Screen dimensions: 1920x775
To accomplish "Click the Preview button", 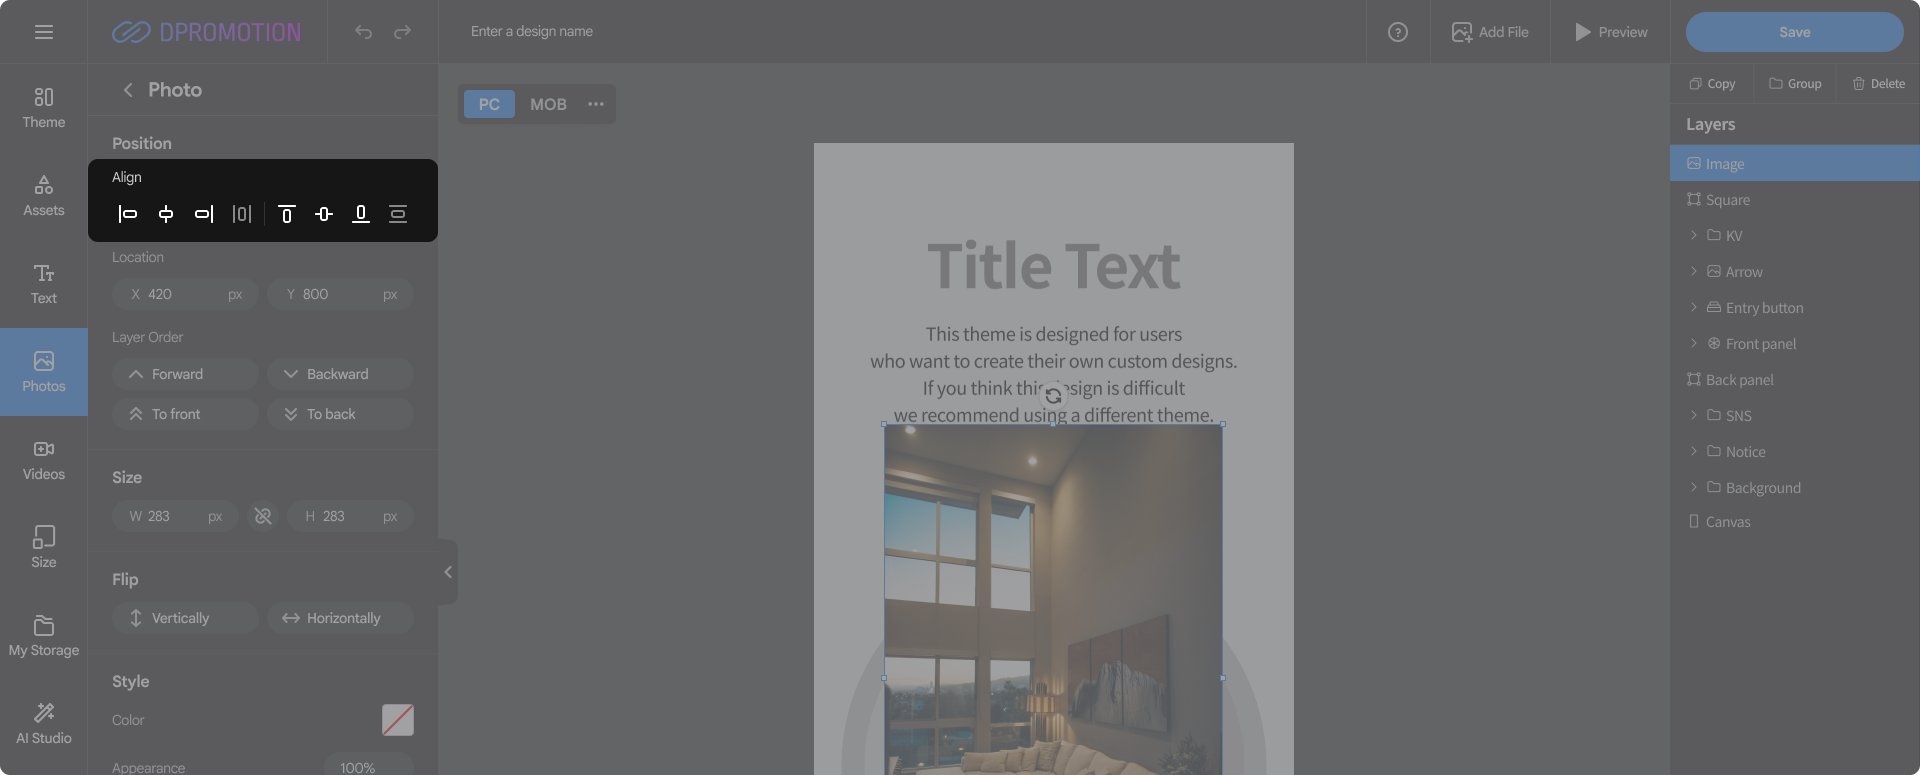I will click(1611, 32).
